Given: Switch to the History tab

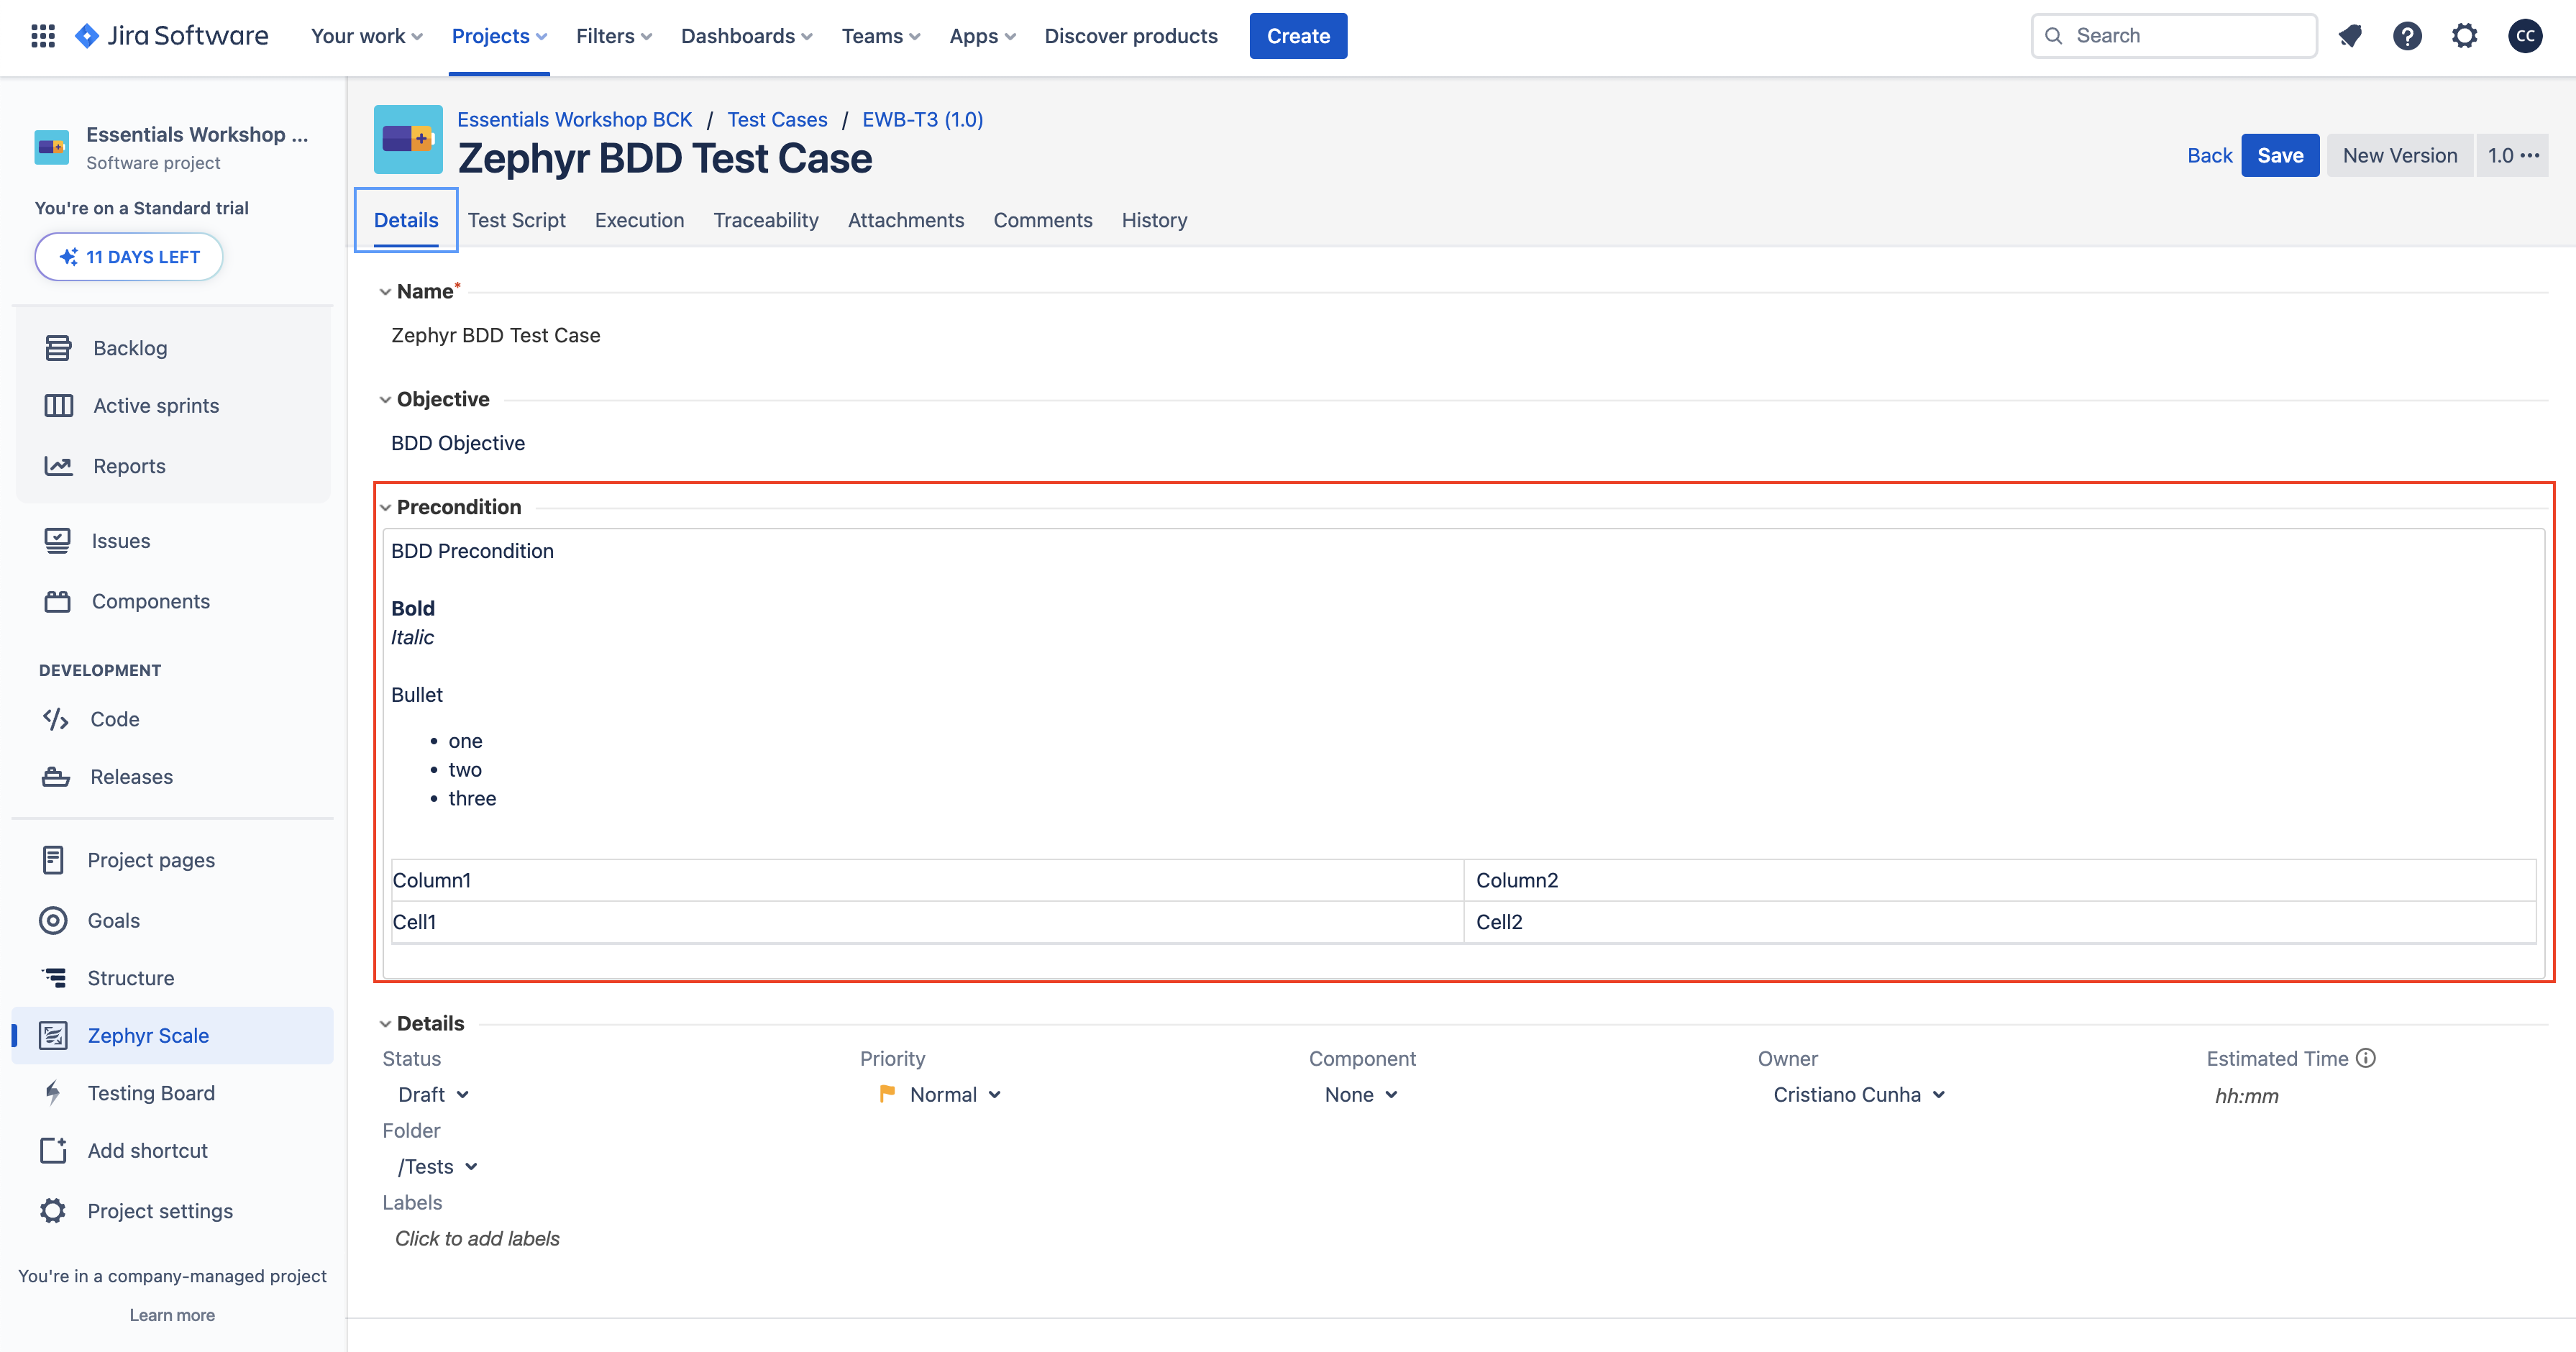Looking at the screenshot, I should point(1154,220).
